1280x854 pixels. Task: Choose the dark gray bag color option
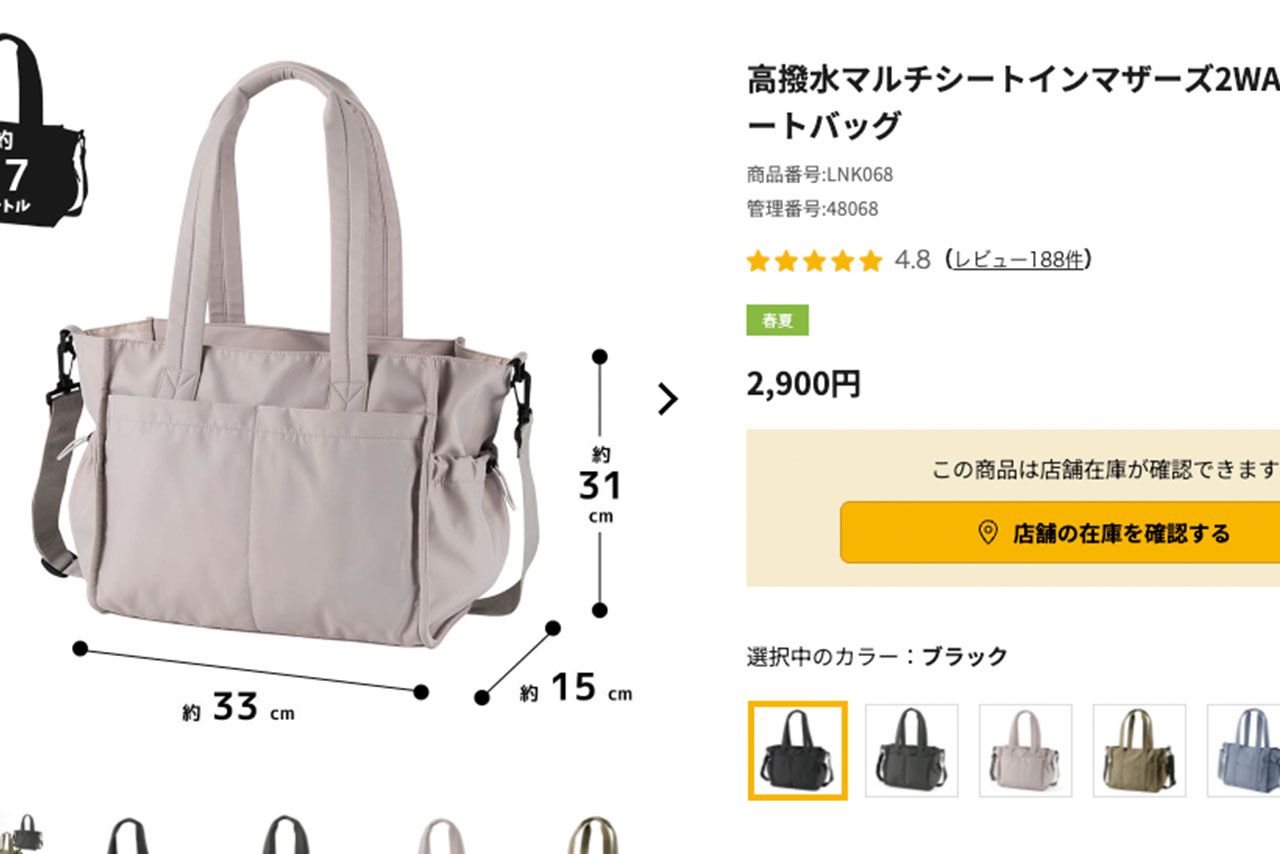click(911, 751)
